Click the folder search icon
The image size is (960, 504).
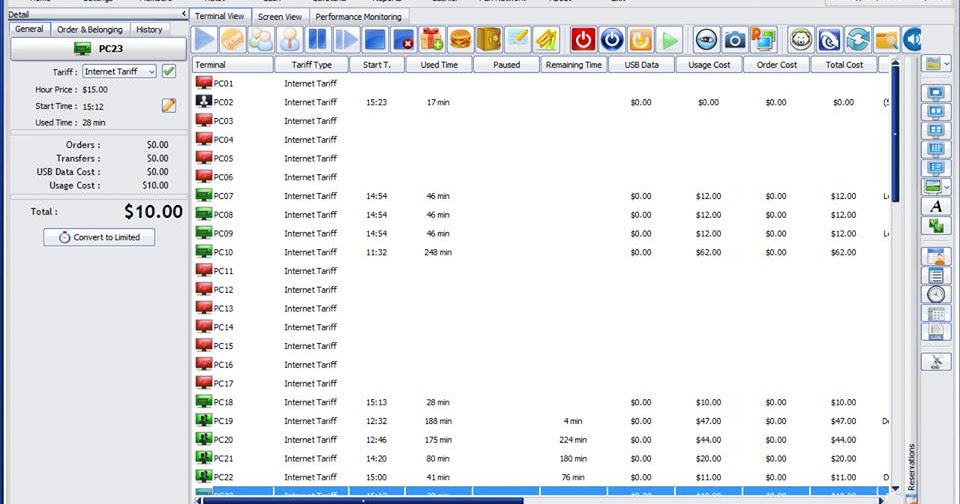[887, 40]
